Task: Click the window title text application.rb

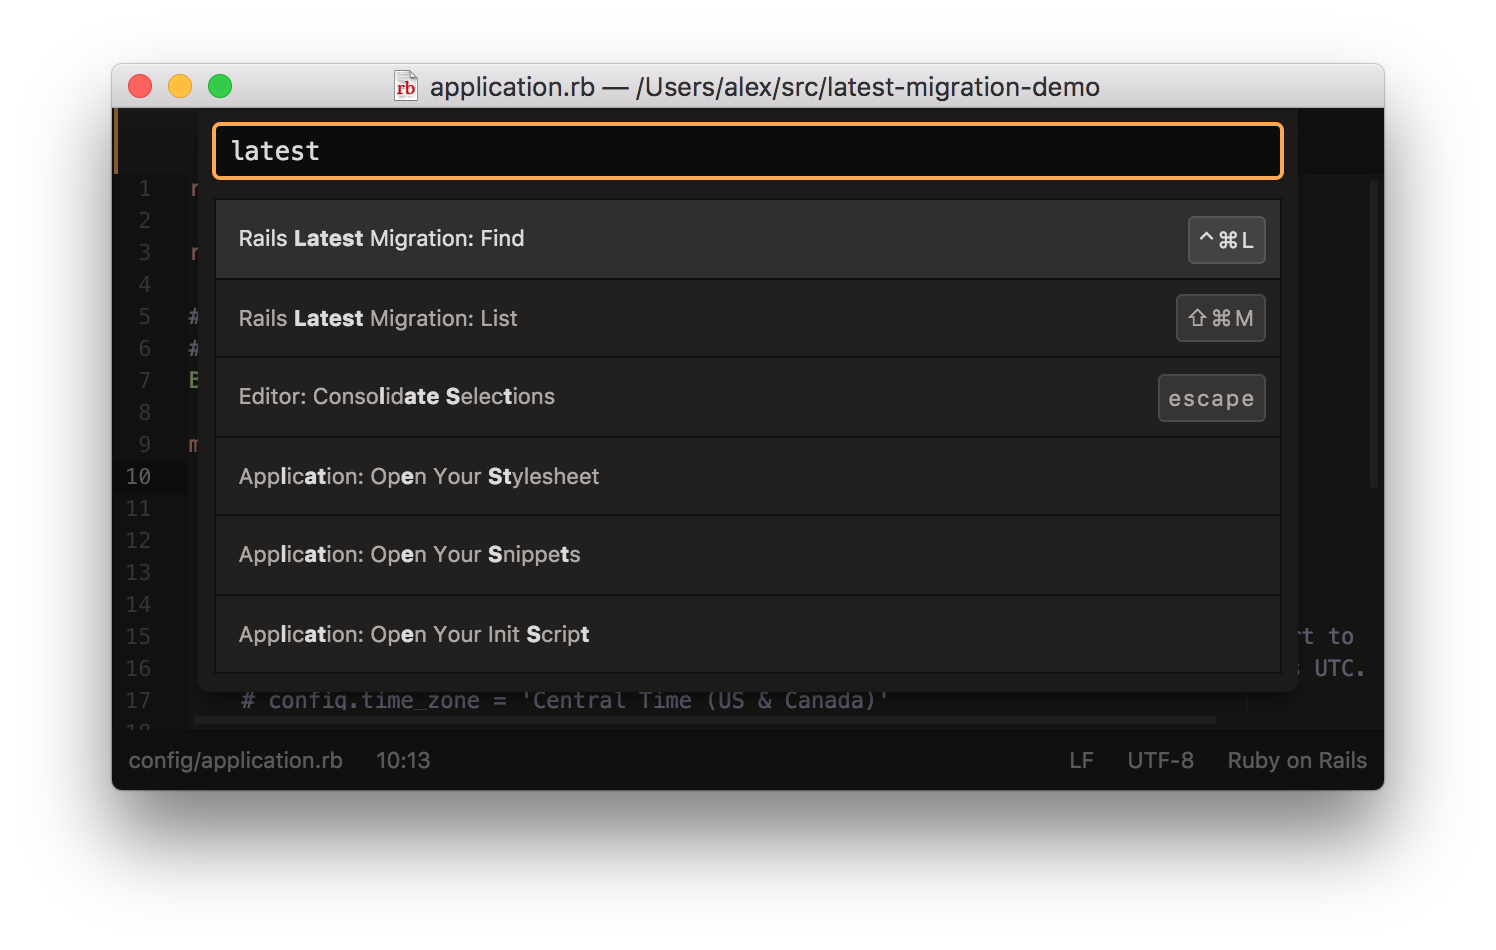Action: click(512, 87)
